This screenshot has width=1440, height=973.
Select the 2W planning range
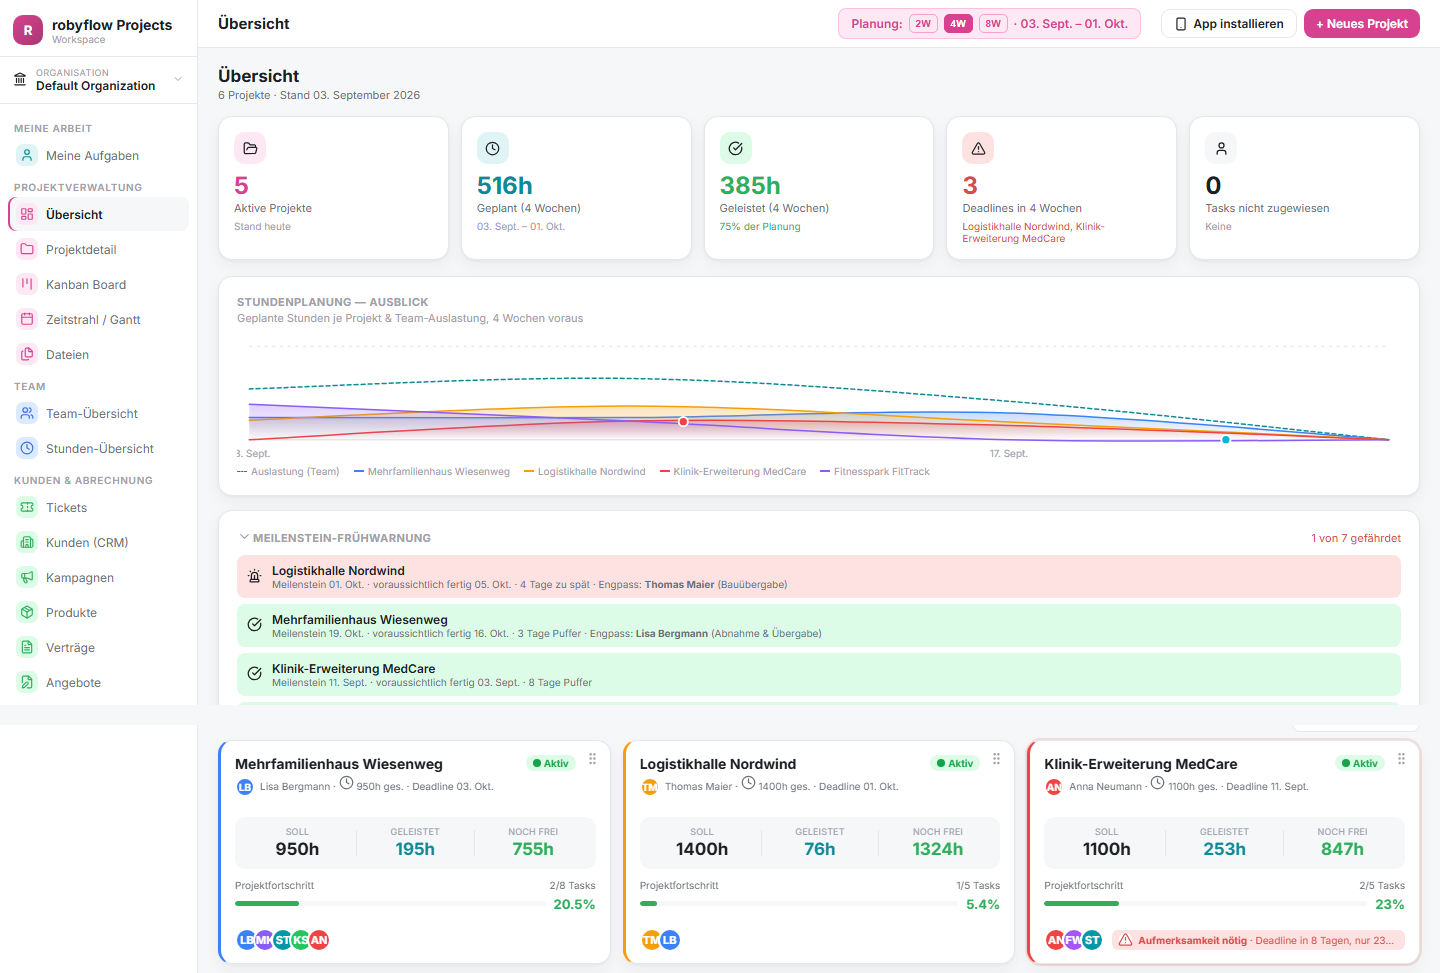pos(923,24)
